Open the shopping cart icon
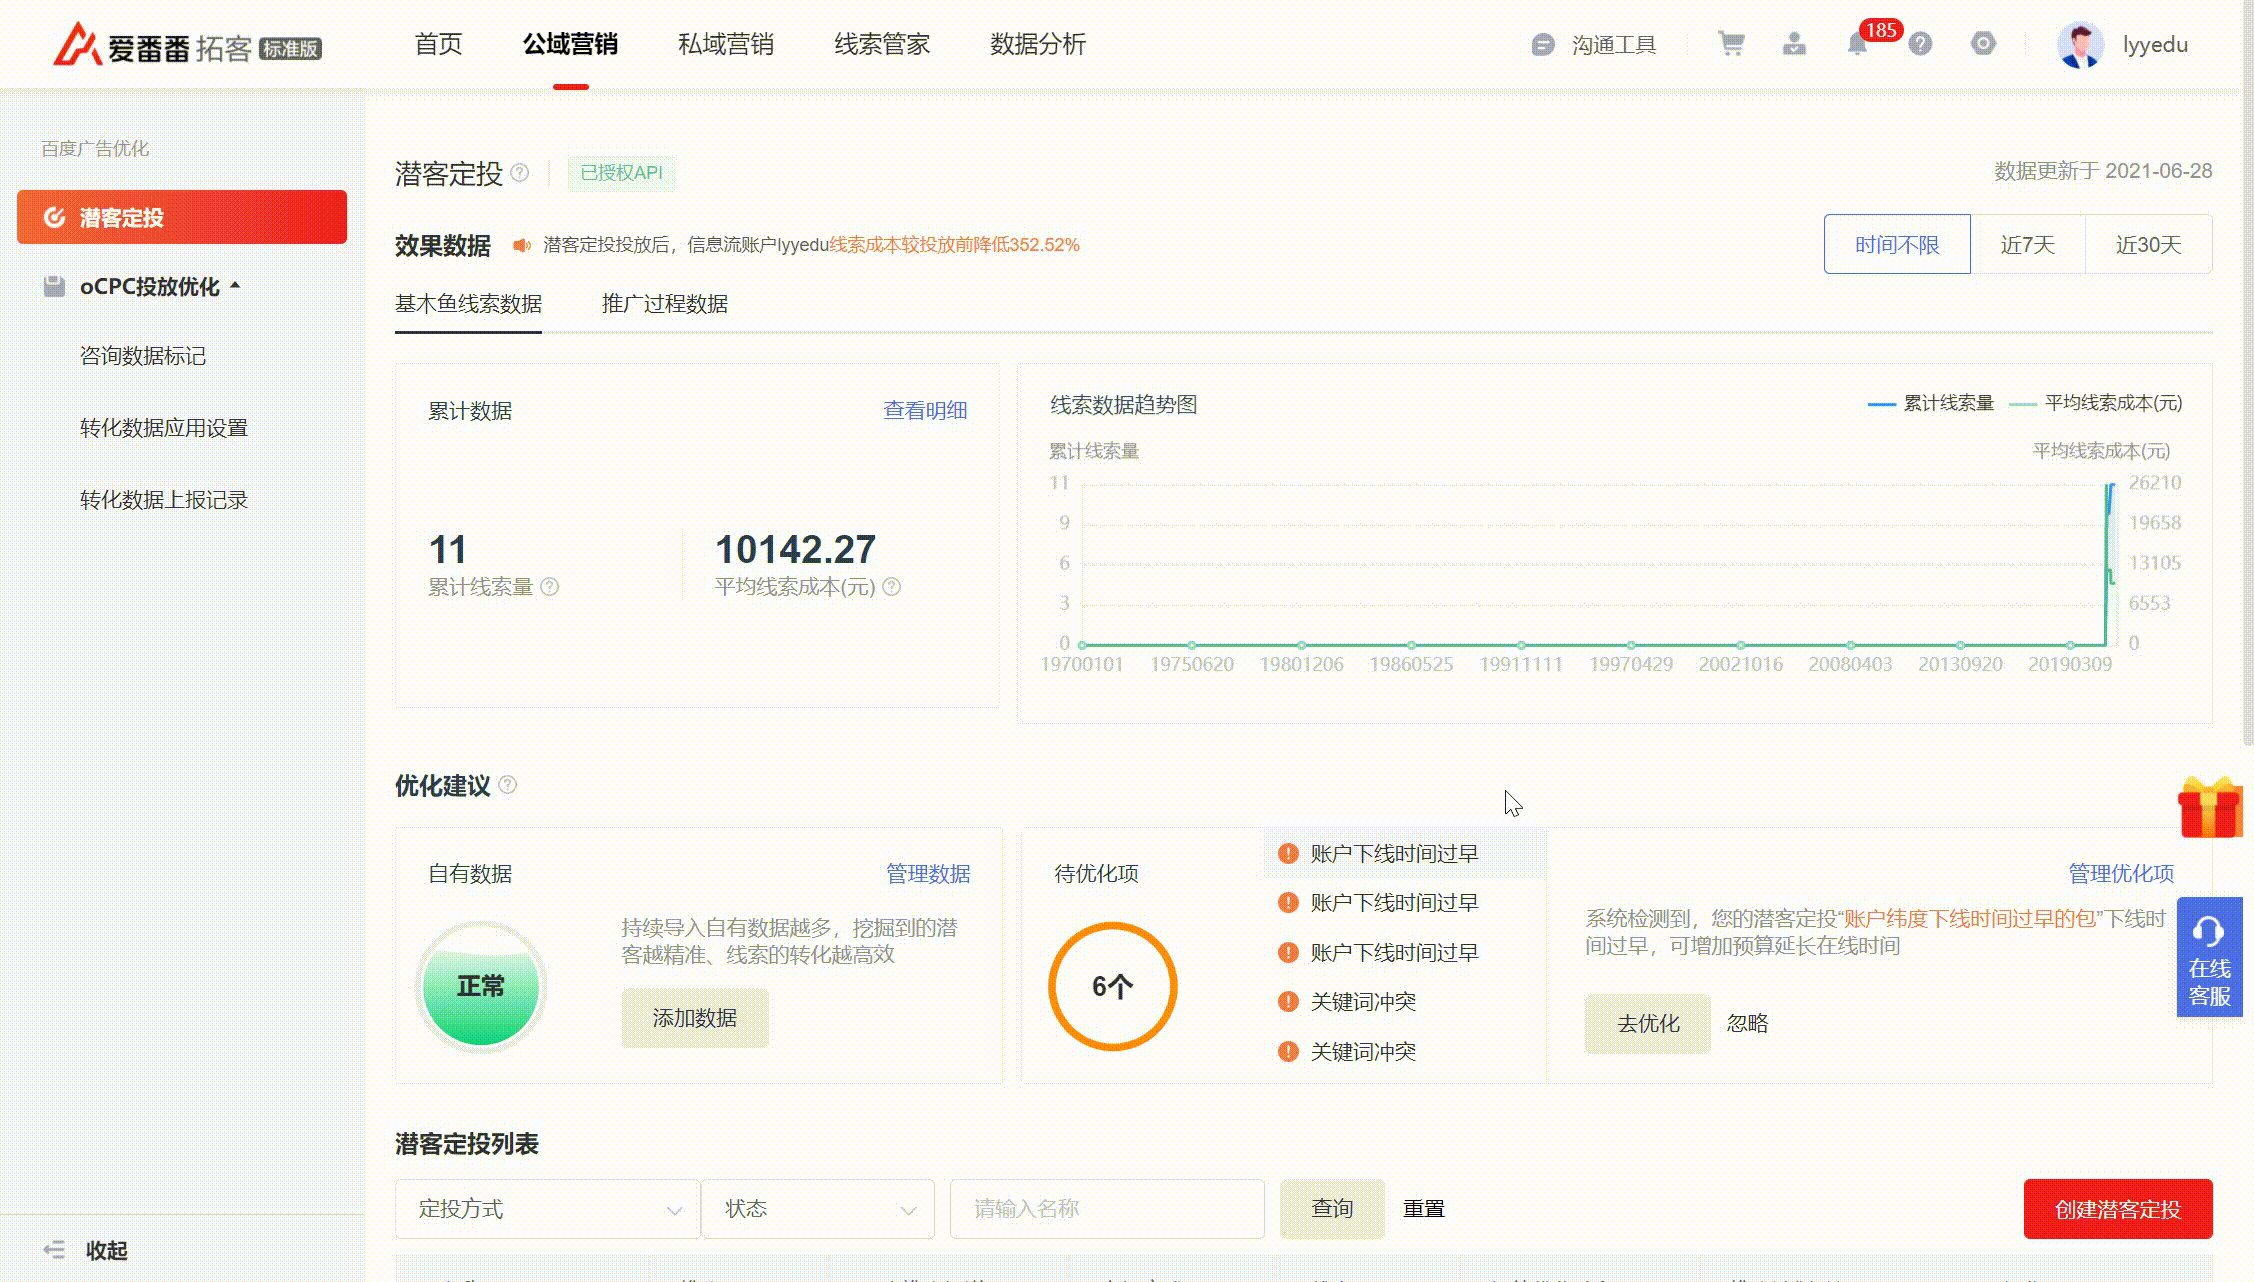The image size is (2254, 1282). (x=1731, y=44)
